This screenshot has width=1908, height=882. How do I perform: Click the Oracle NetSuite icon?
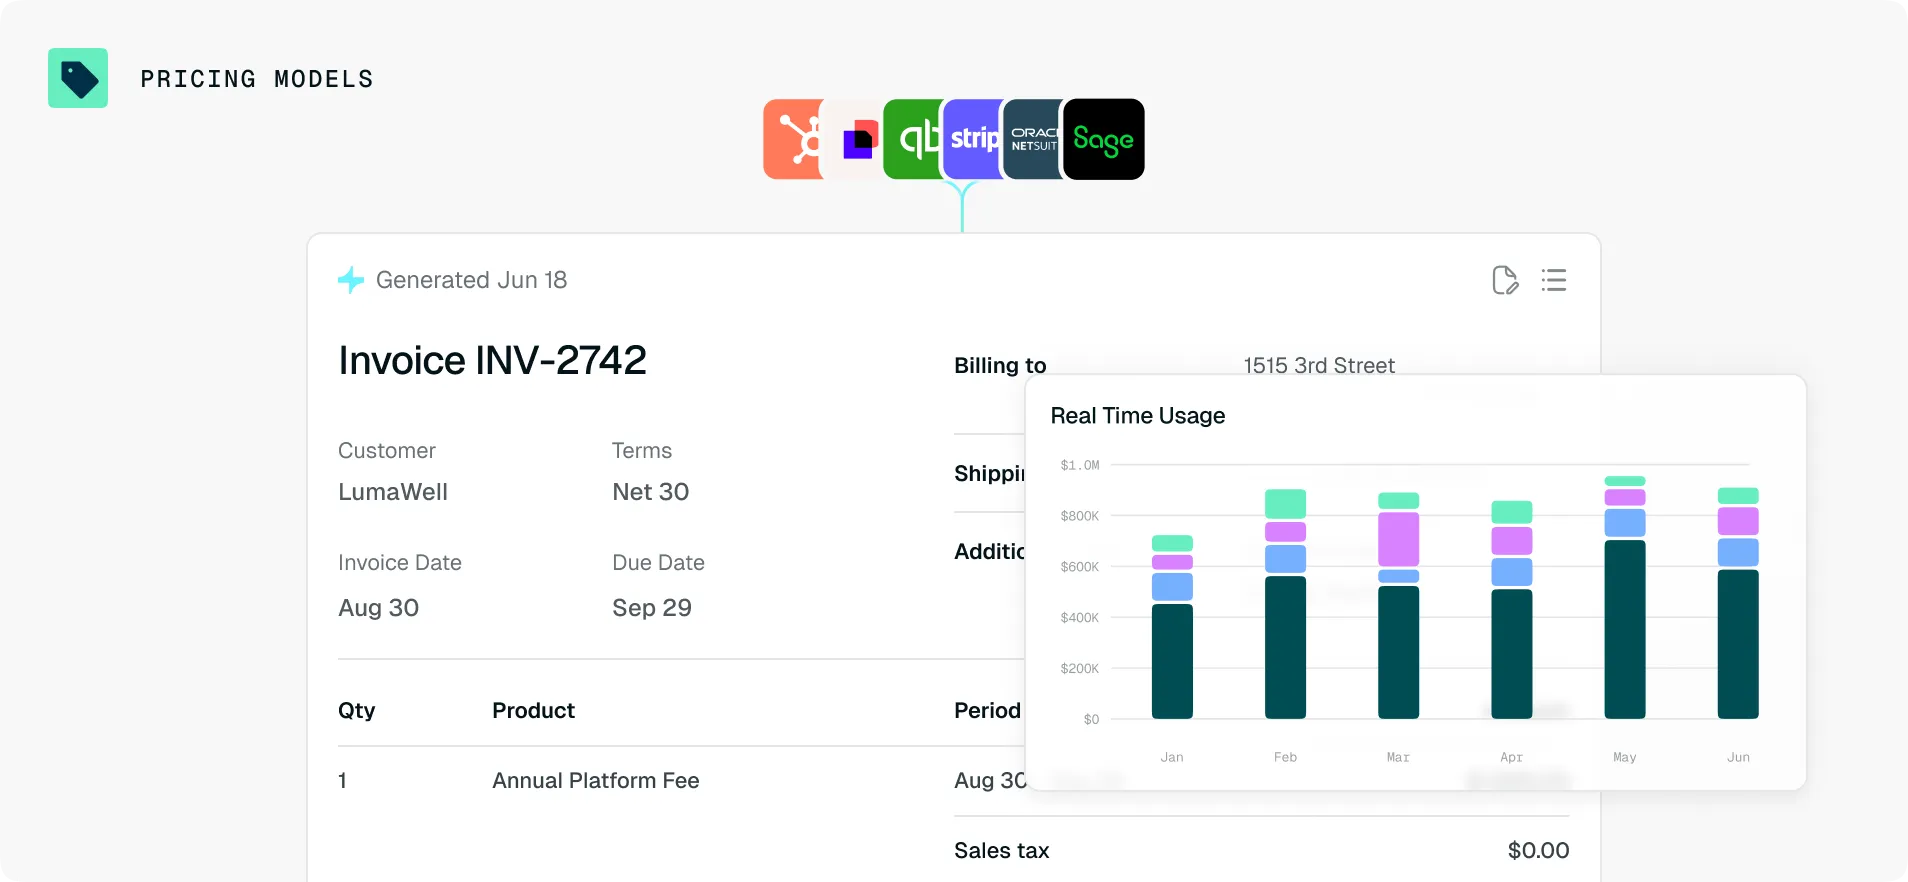[x=1032, y=139]
